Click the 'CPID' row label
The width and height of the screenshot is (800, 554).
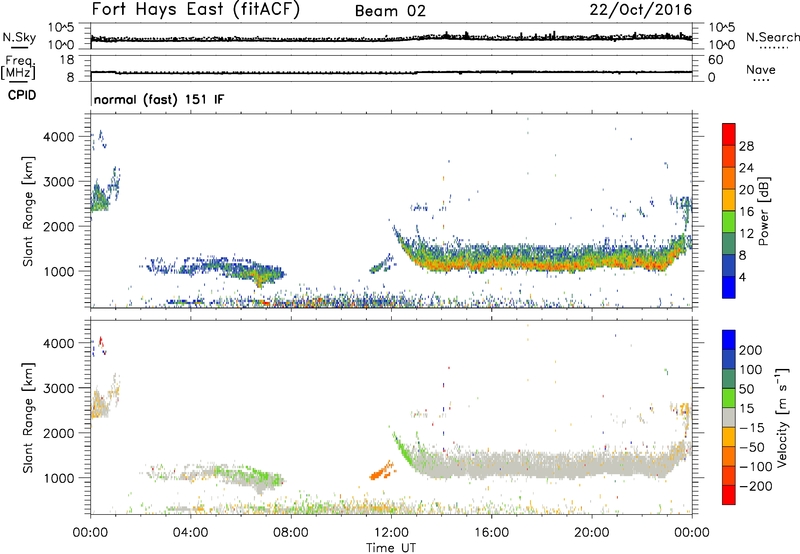(22, 95)
